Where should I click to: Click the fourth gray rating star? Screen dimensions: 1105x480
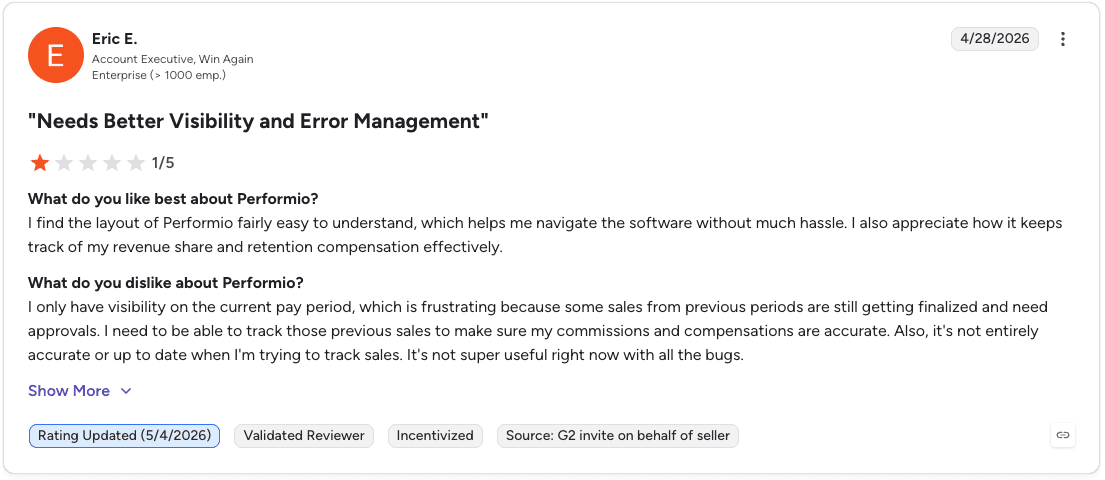point(112,164)
